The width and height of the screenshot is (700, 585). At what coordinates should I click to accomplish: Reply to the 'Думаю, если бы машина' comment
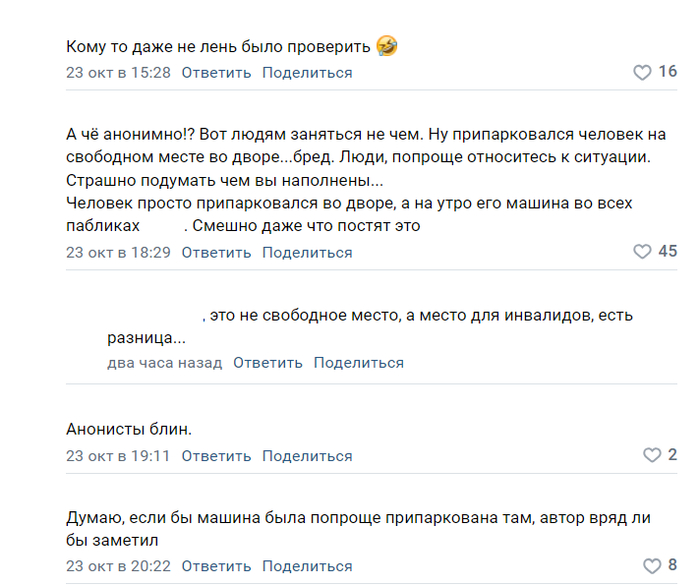click(216, 567)
